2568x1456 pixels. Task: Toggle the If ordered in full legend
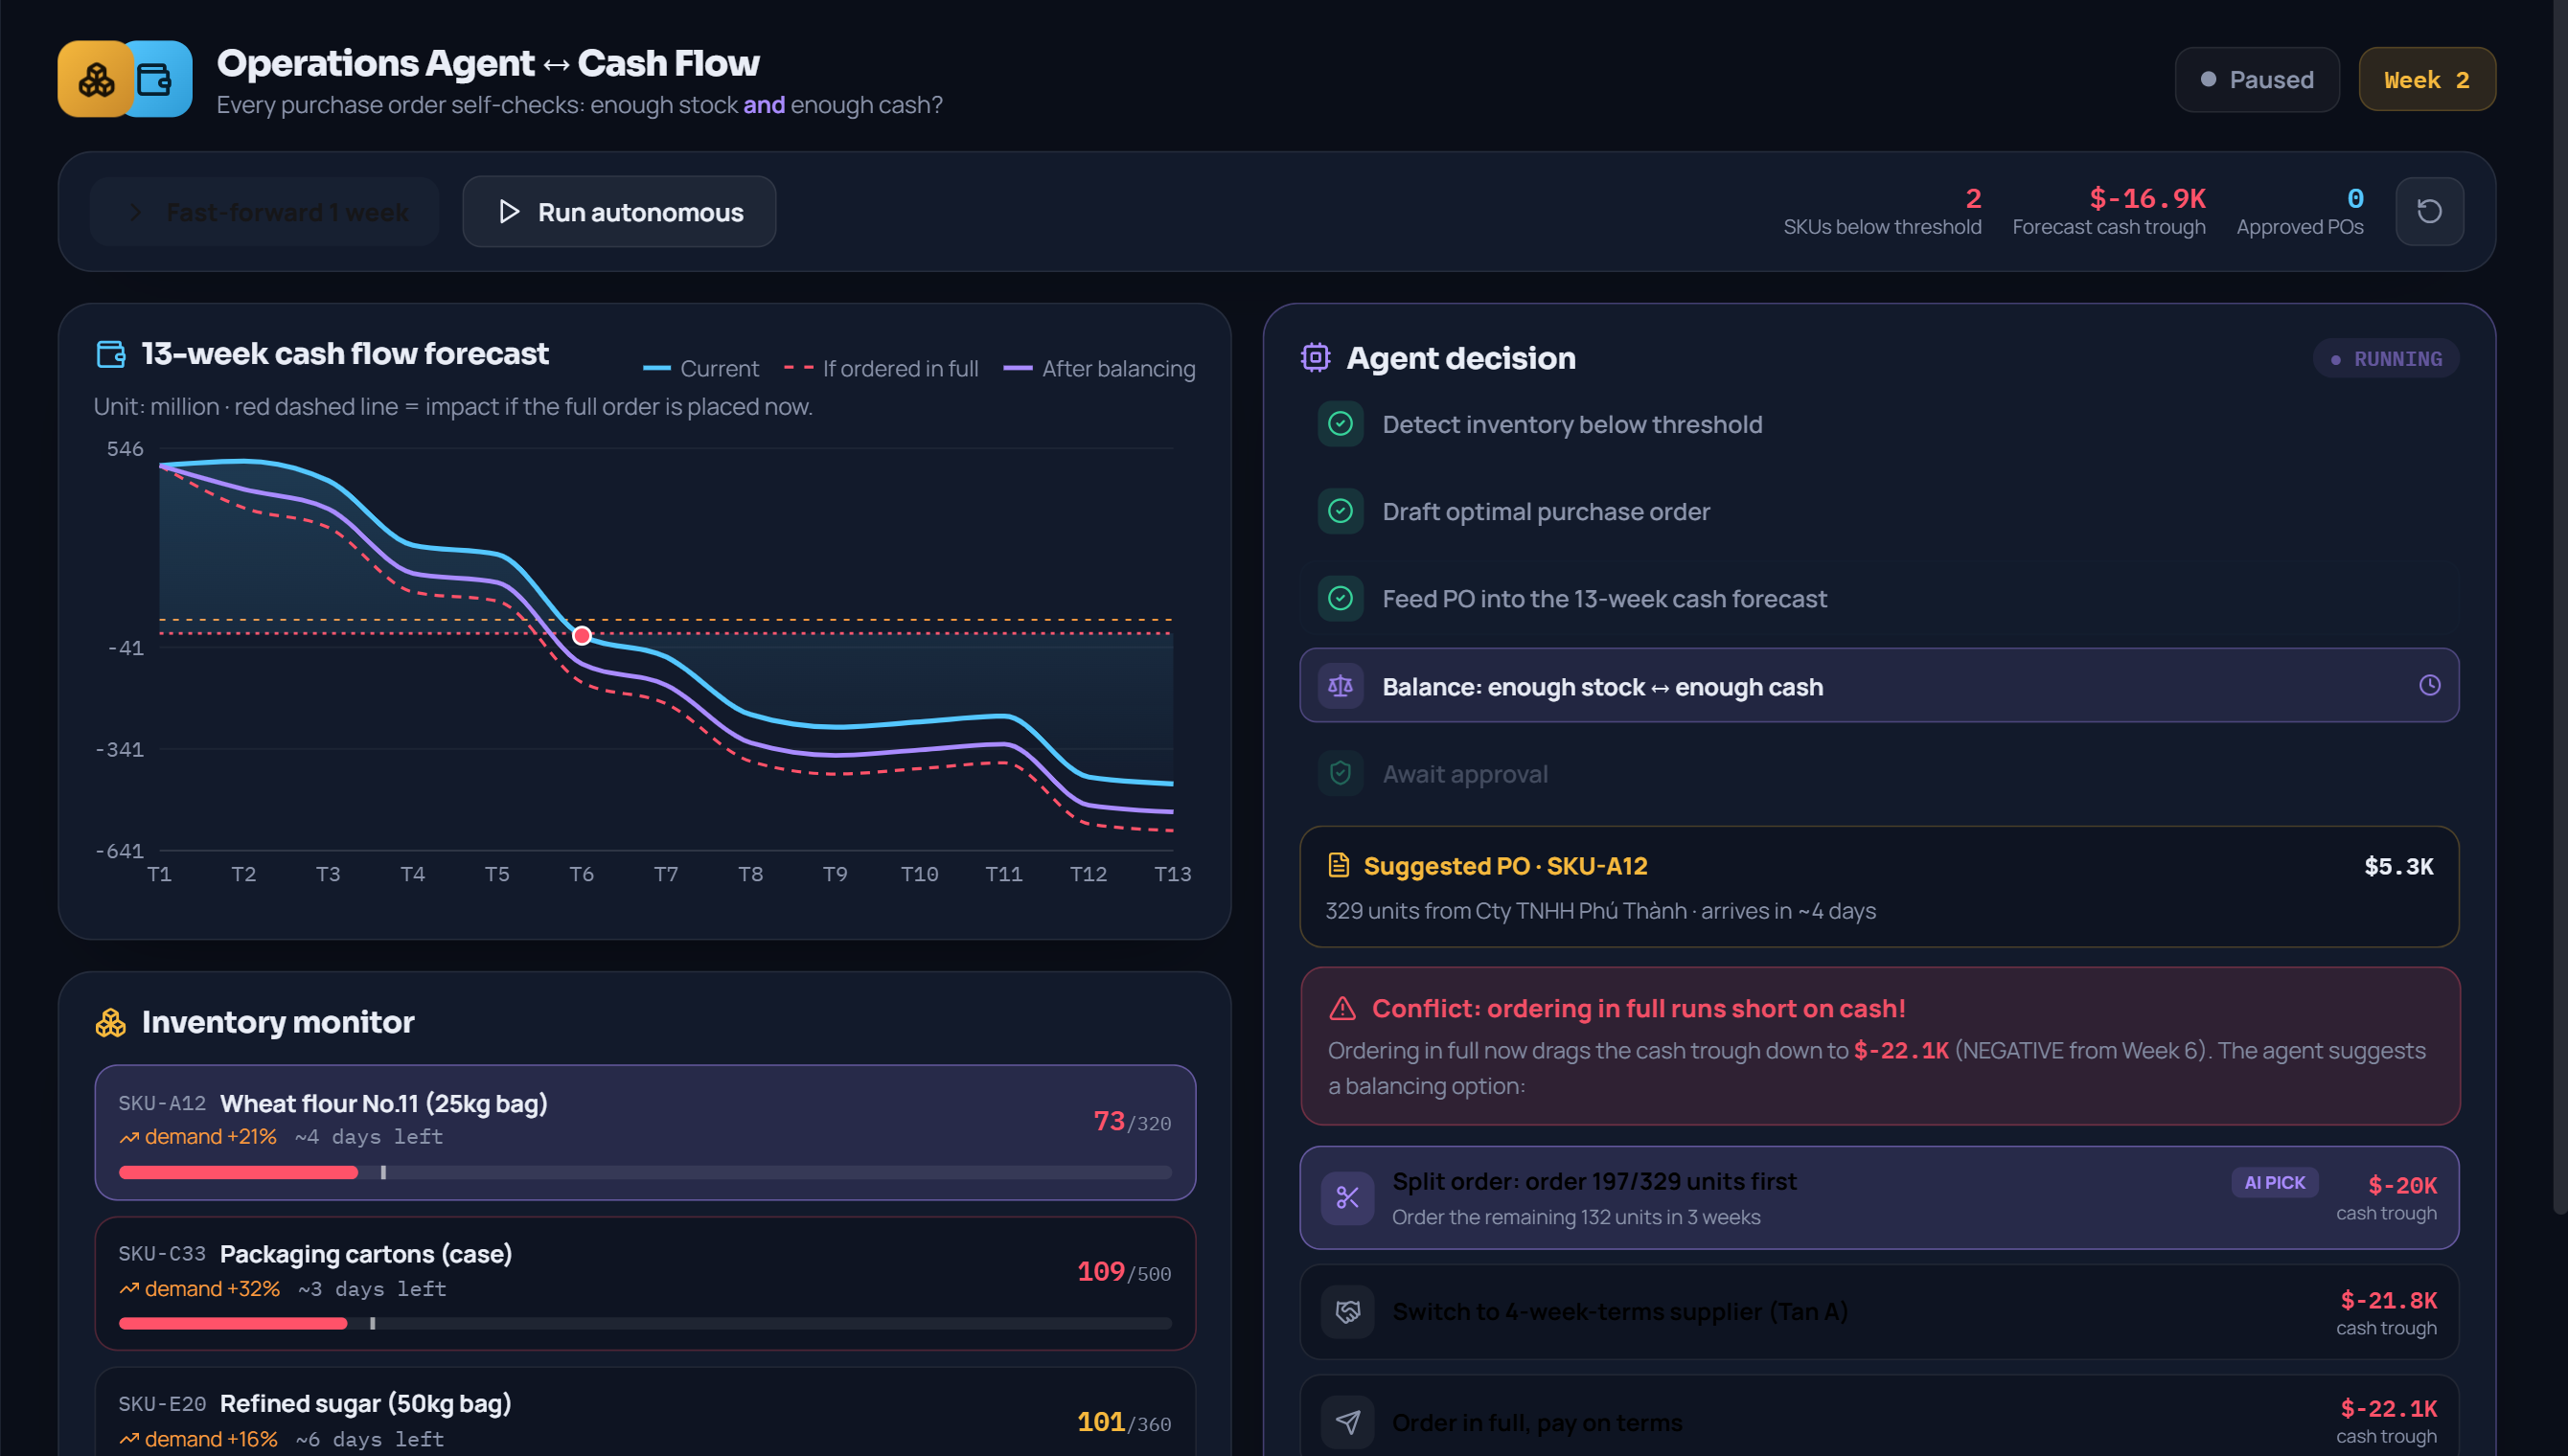point(881,368)
